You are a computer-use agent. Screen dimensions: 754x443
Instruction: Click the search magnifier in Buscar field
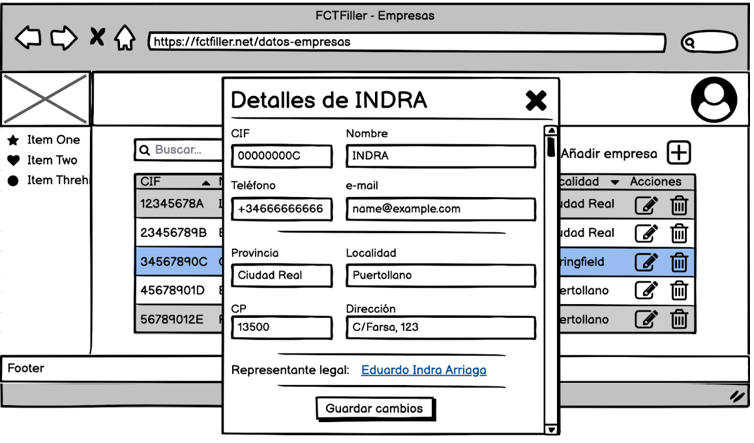click(144, 150)
